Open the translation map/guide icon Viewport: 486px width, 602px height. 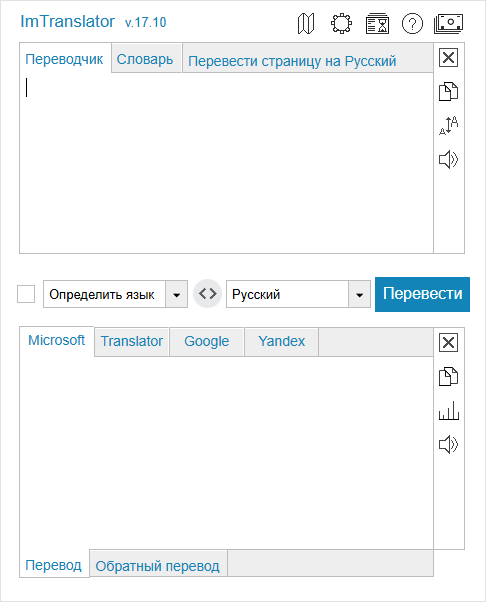click(306, 24)
